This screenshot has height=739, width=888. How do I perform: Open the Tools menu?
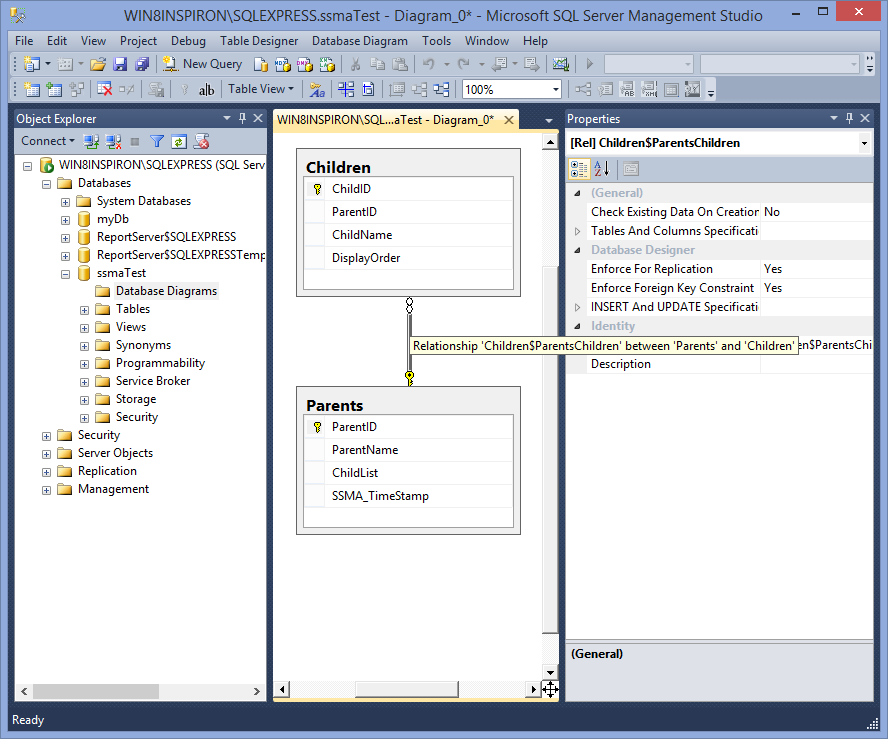coord(436,41)
